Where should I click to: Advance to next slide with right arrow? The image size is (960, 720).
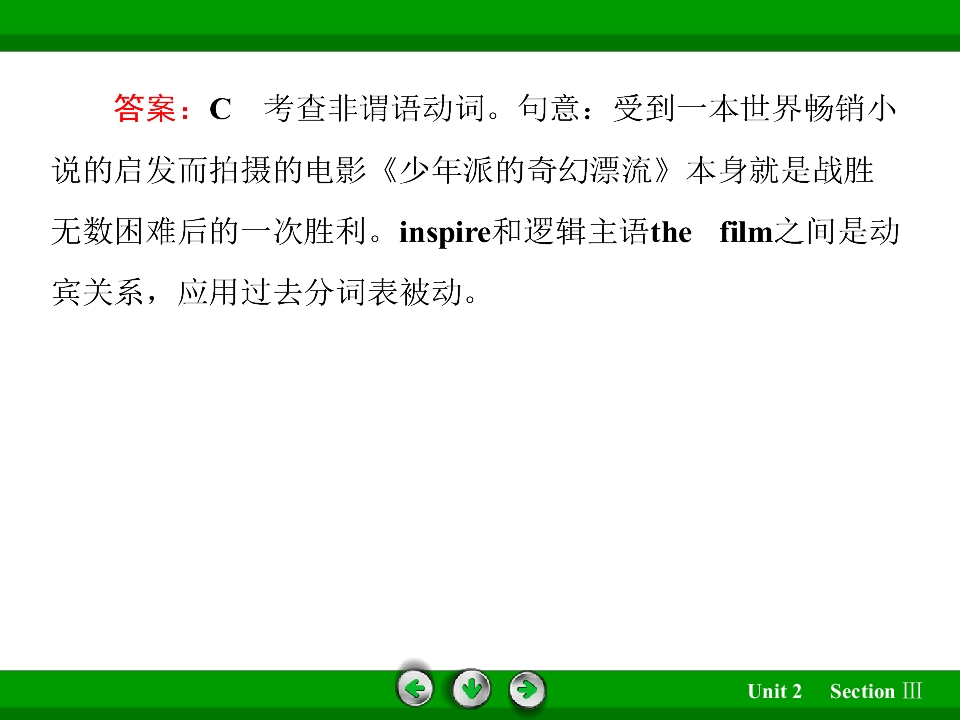pos(527,689)
